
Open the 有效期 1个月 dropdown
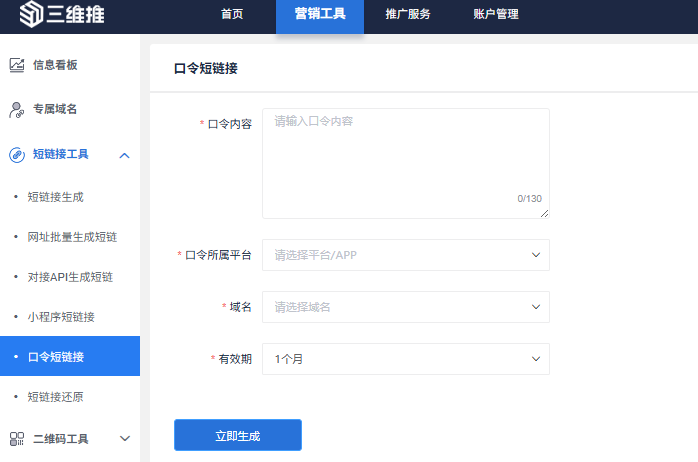pyautogui.click(x=406, y=359)
